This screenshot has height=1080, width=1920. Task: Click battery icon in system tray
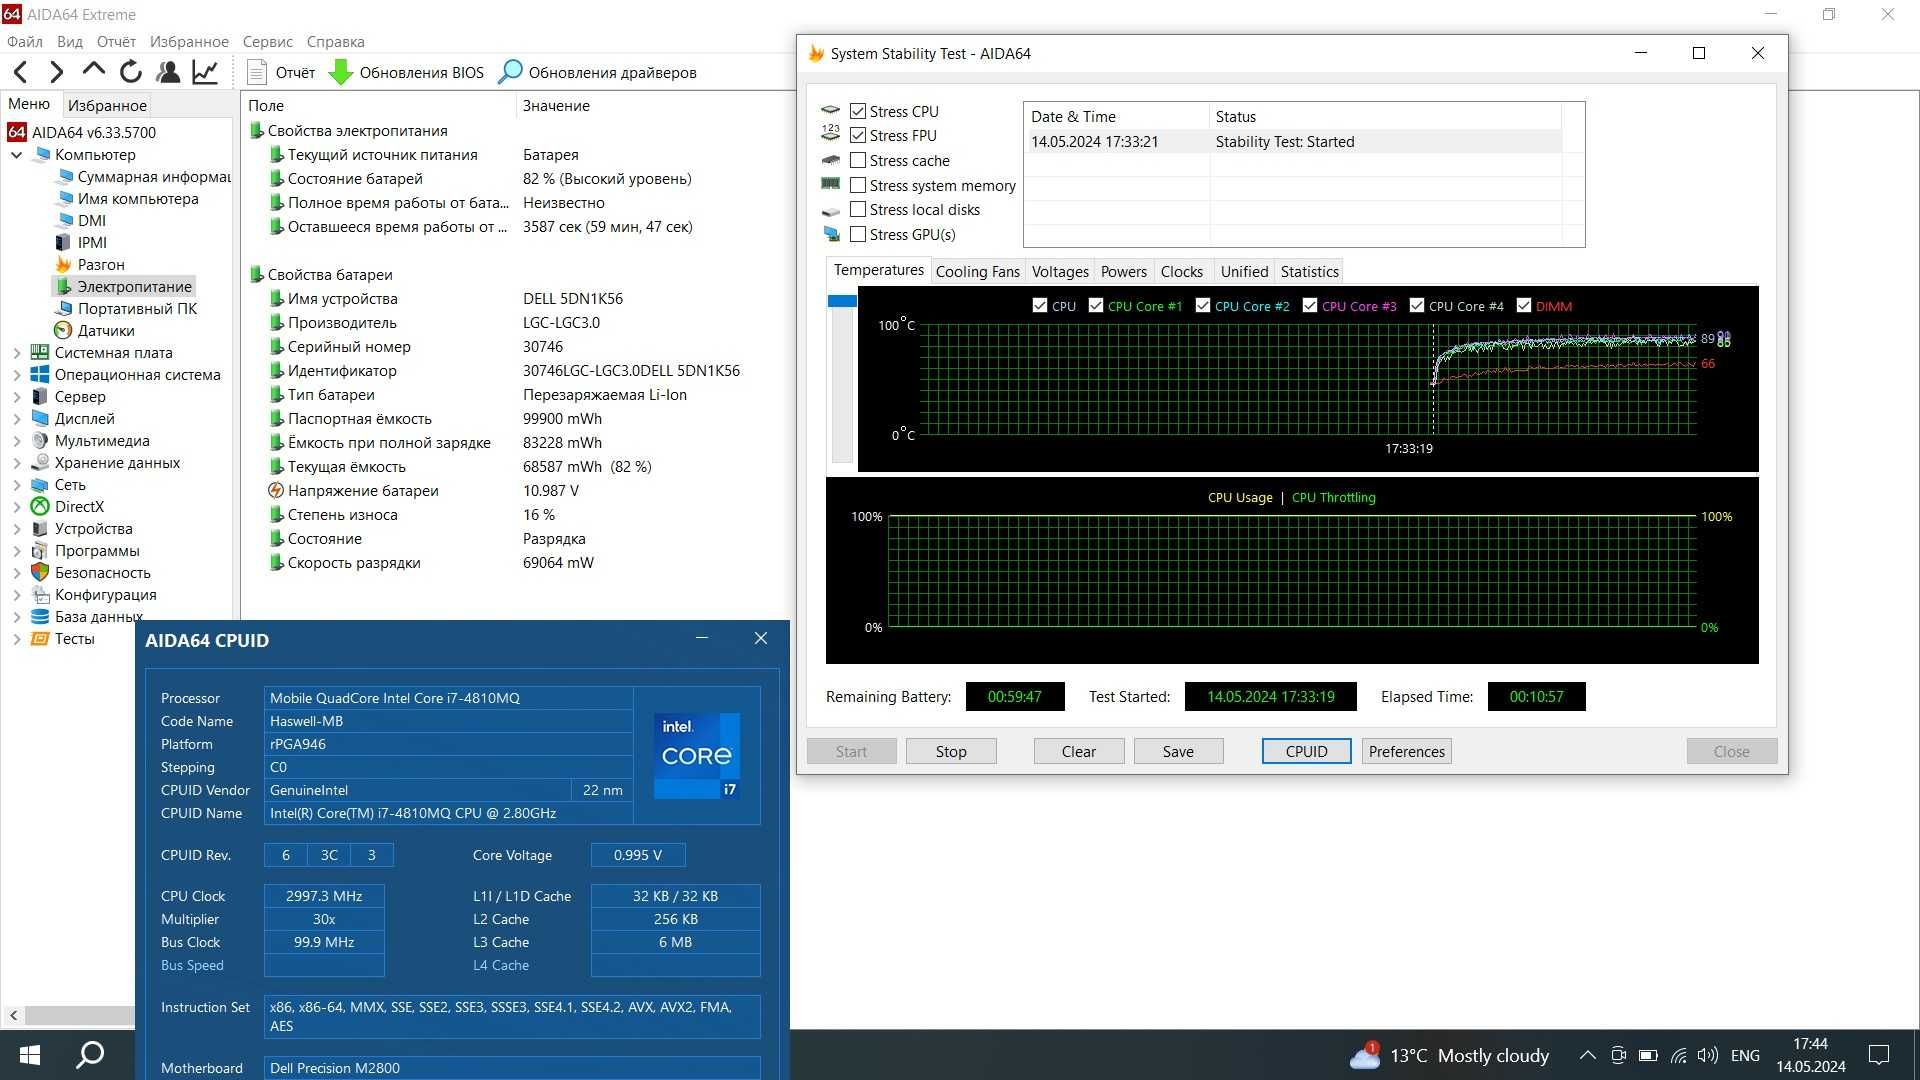tap(1648, 1055)
